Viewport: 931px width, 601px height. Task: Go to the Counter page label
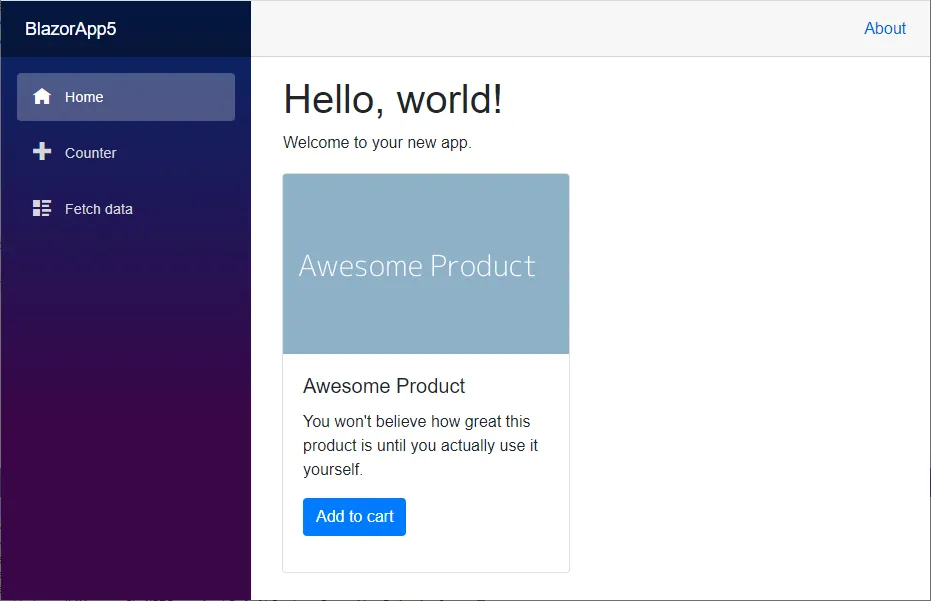click(90, 153)
